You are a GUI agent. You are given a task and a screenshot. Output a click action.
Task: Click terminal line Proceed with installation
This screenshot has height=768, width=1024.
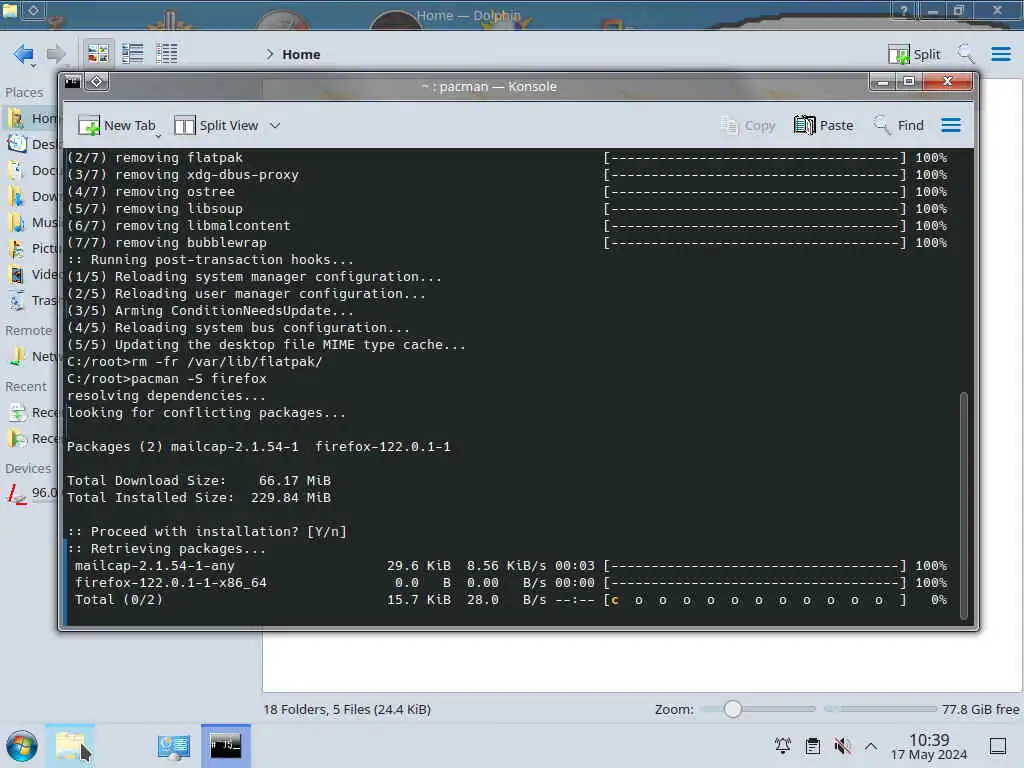(206, 532)
